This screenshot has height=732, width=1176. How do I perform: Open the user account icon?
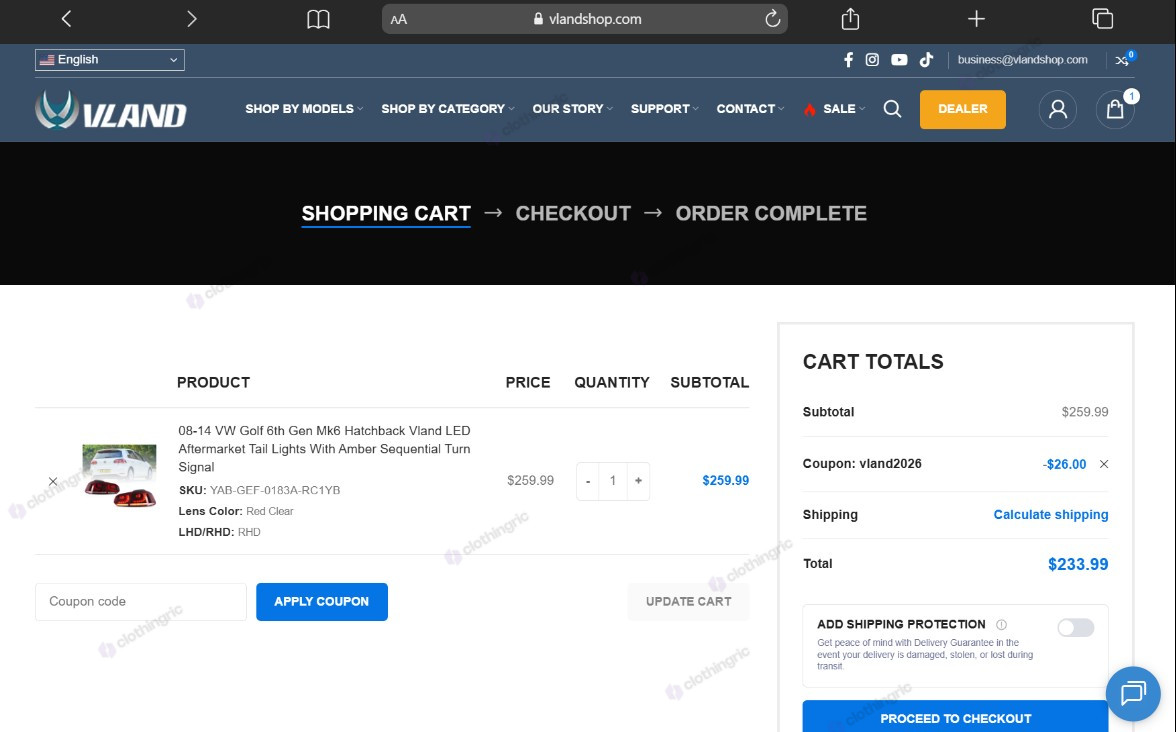(x=1058, y=110)
